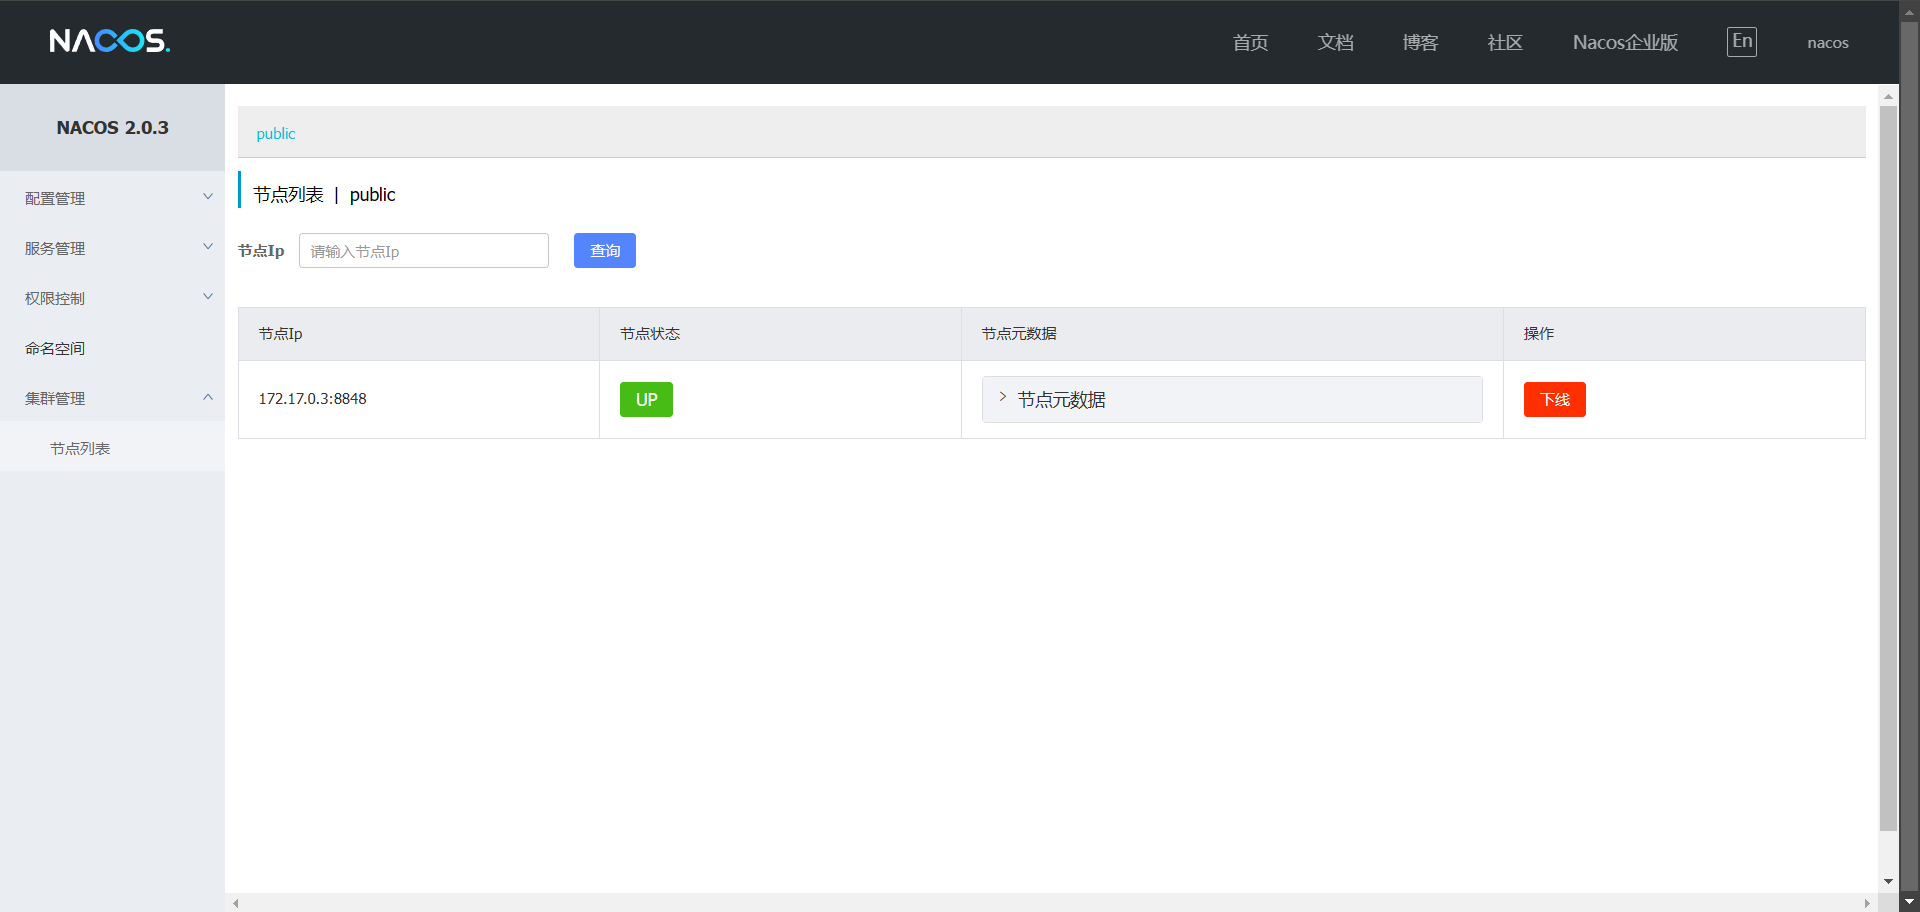Open the nacos user menu
This screenshot has width=1920, height=912.
point(1828,42)
